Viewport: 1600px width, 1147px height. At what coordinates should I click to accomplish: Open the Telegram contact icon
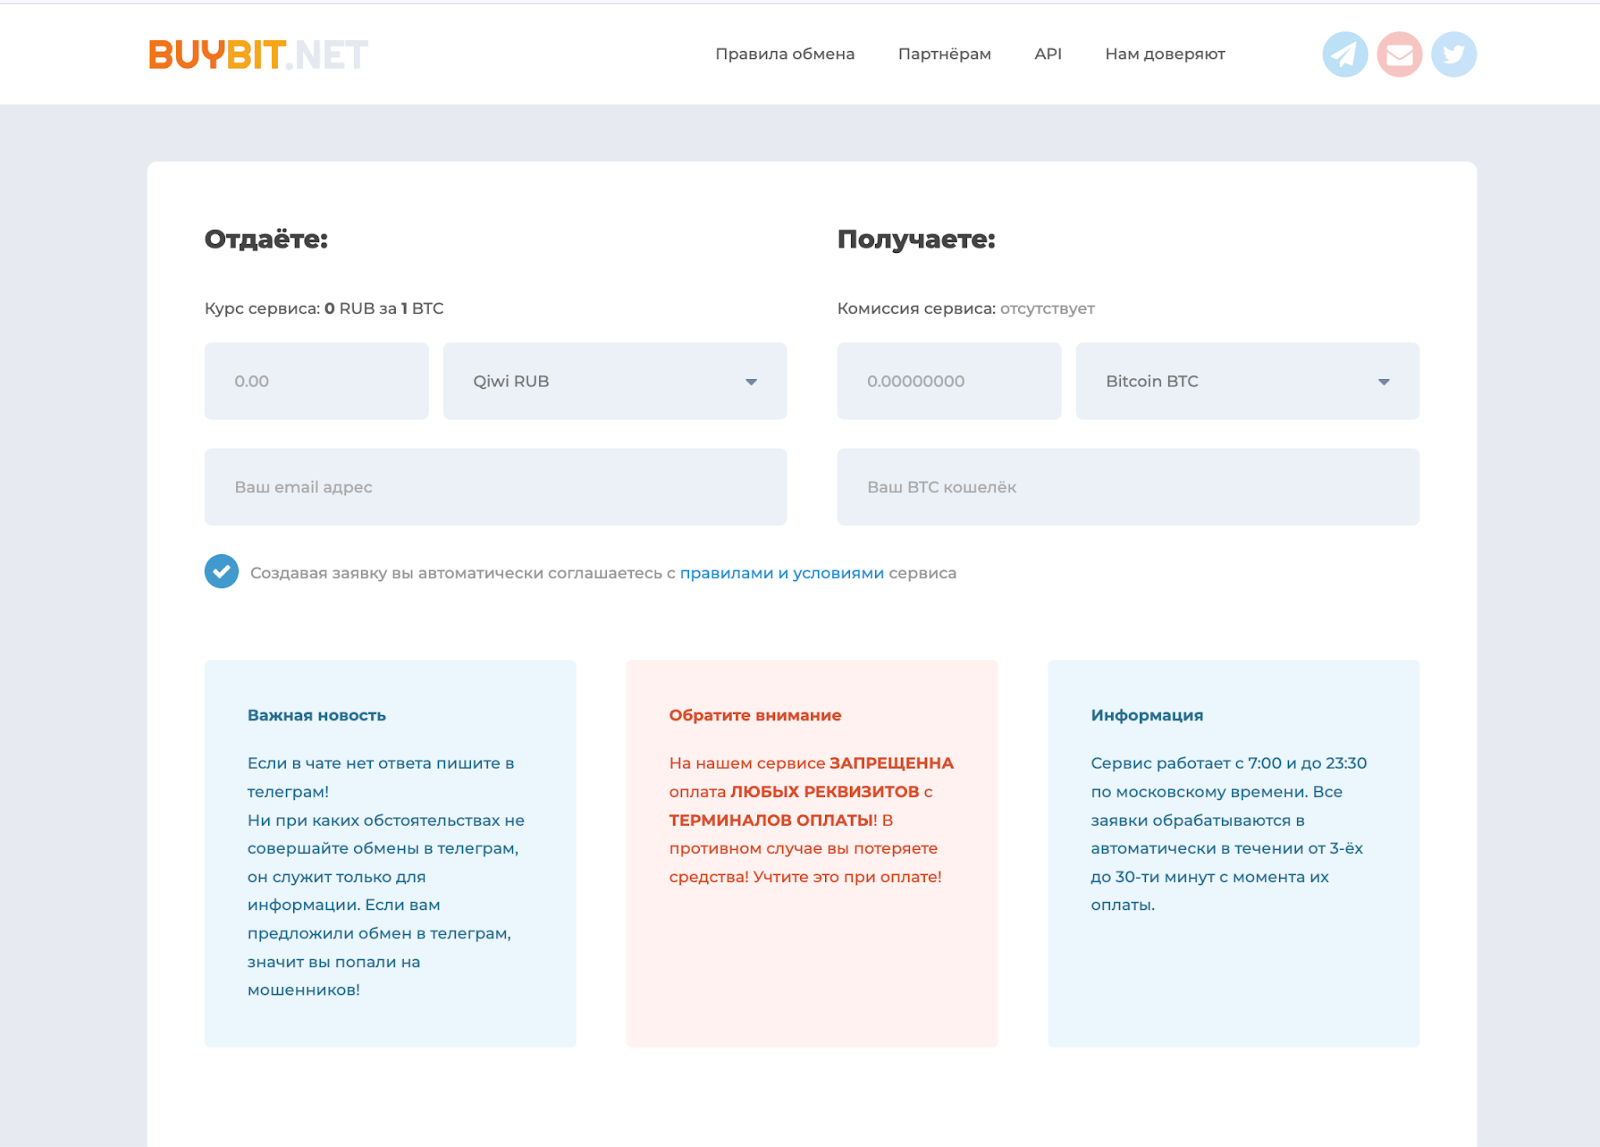(x=1345, y=54)
